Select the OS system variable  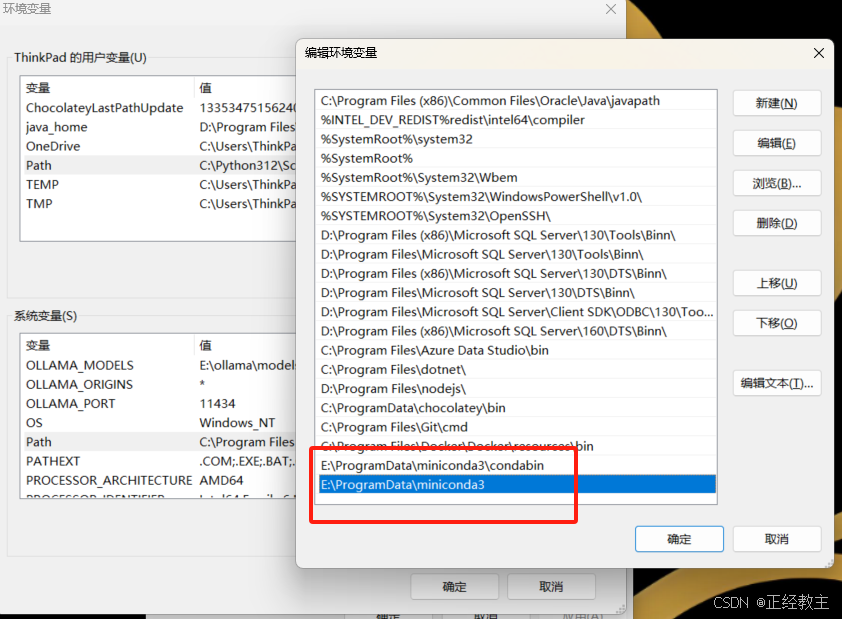158,423
